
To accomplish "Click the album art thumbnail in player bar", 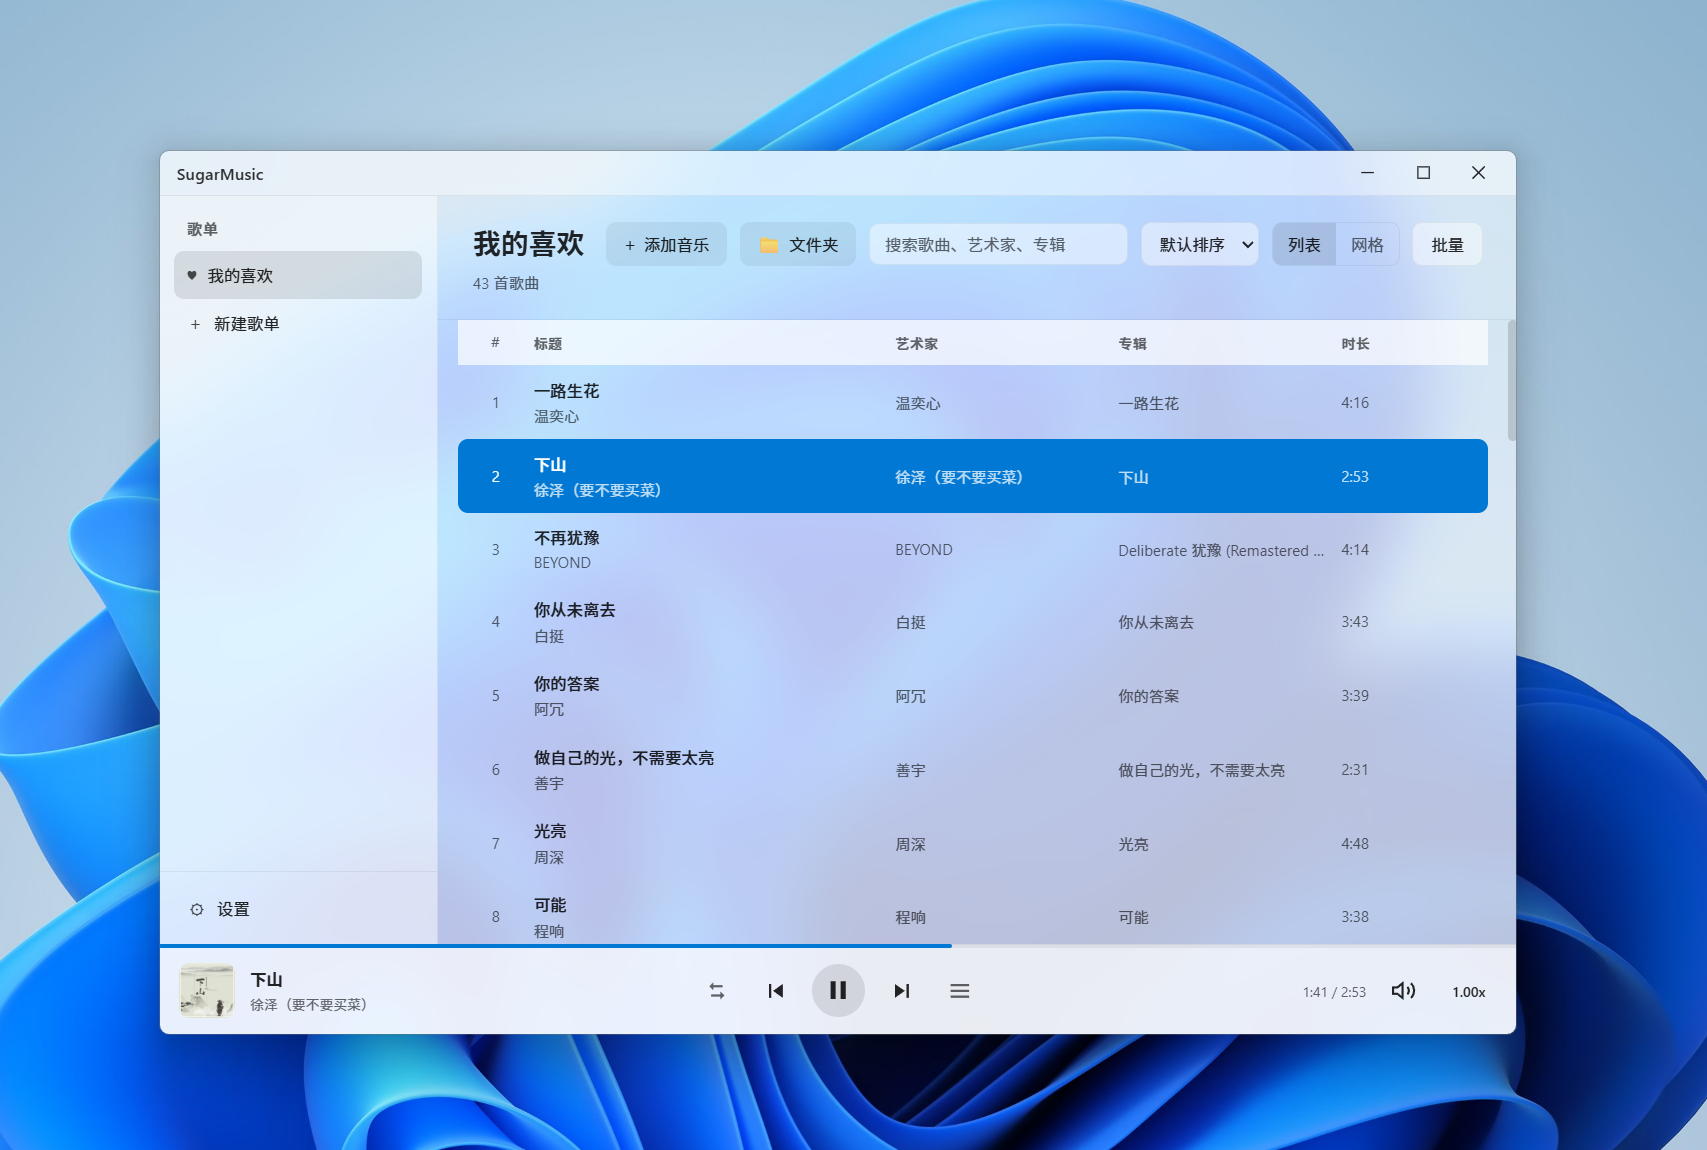I will pos(207,990).
